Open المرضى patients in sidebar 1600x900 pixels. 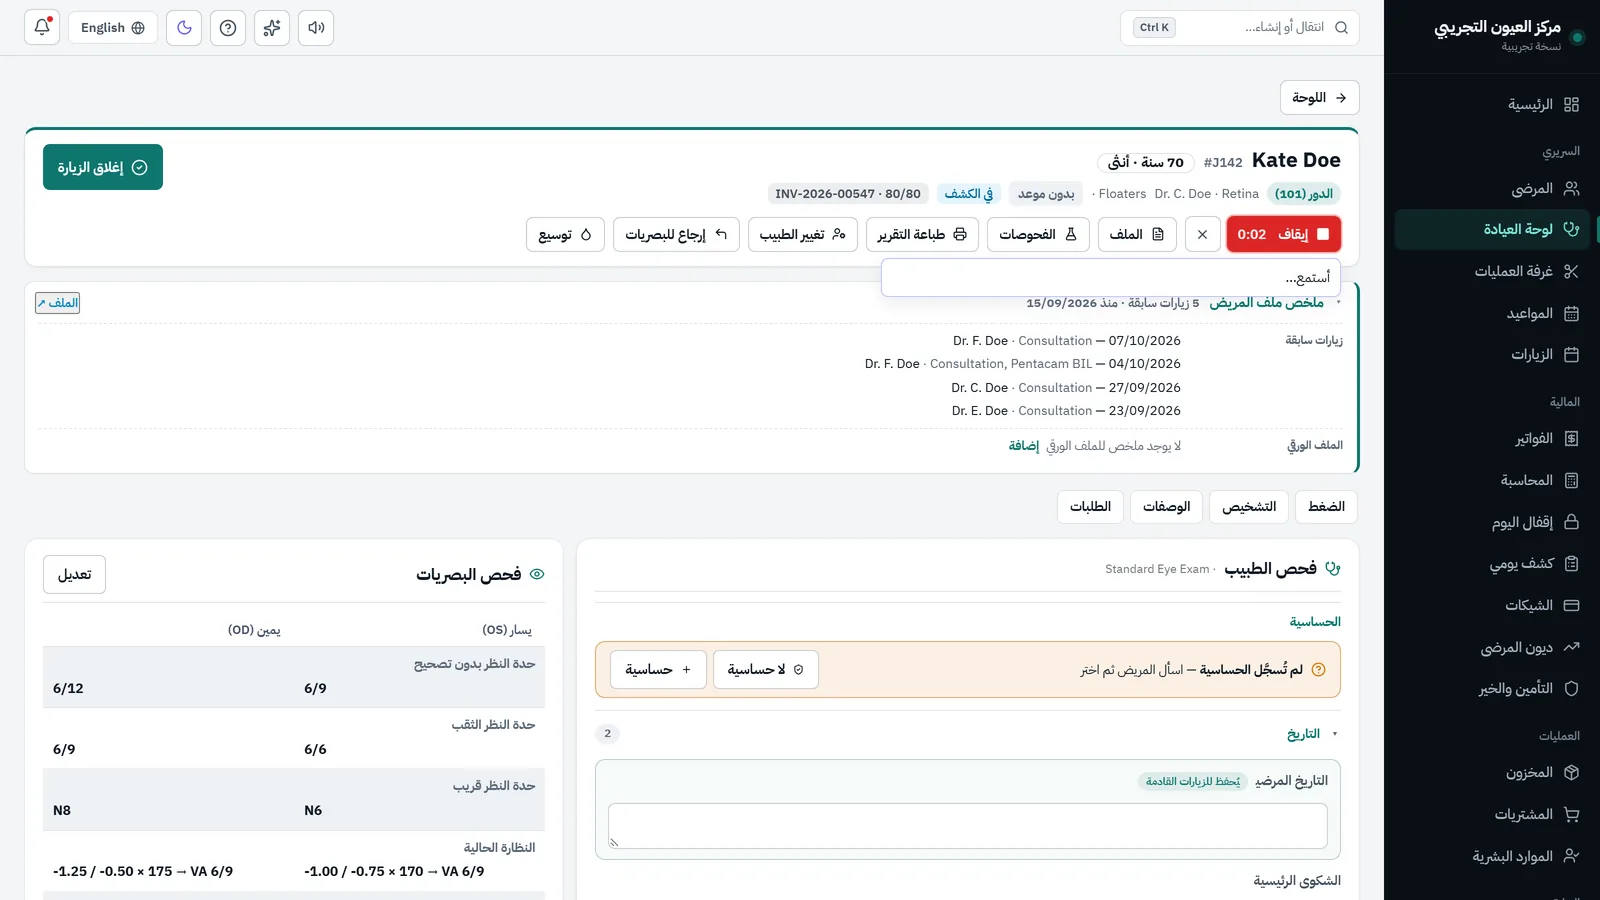click(x=1491, y=188)
